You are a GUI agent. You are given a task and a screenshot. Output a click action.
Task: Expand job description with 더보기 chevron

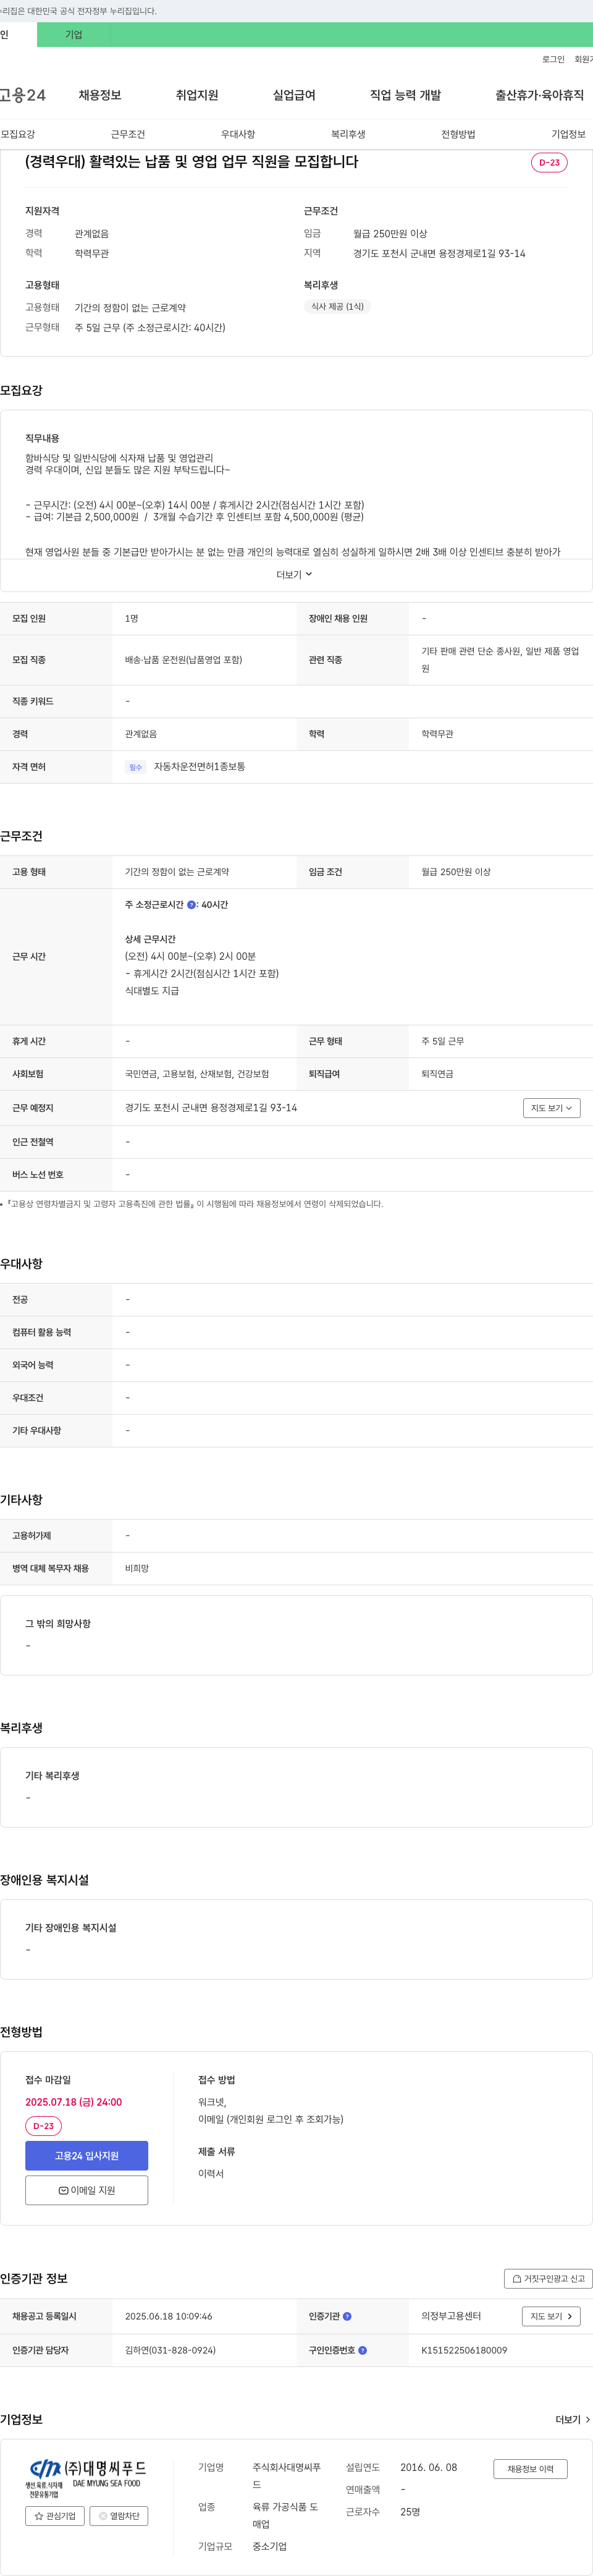pyautogui.click(x=295, y=574)
